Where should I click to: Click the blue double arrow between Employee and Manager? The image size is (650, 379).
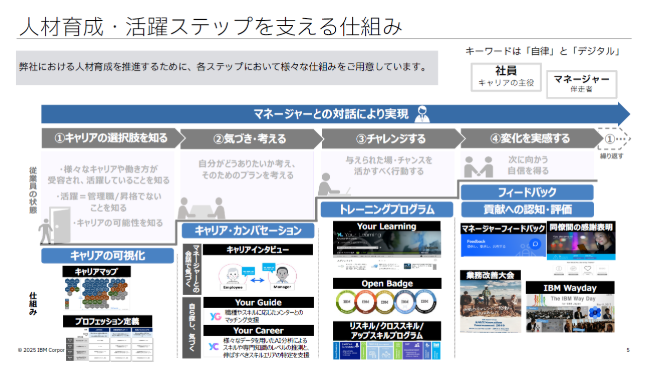[257, 280]
